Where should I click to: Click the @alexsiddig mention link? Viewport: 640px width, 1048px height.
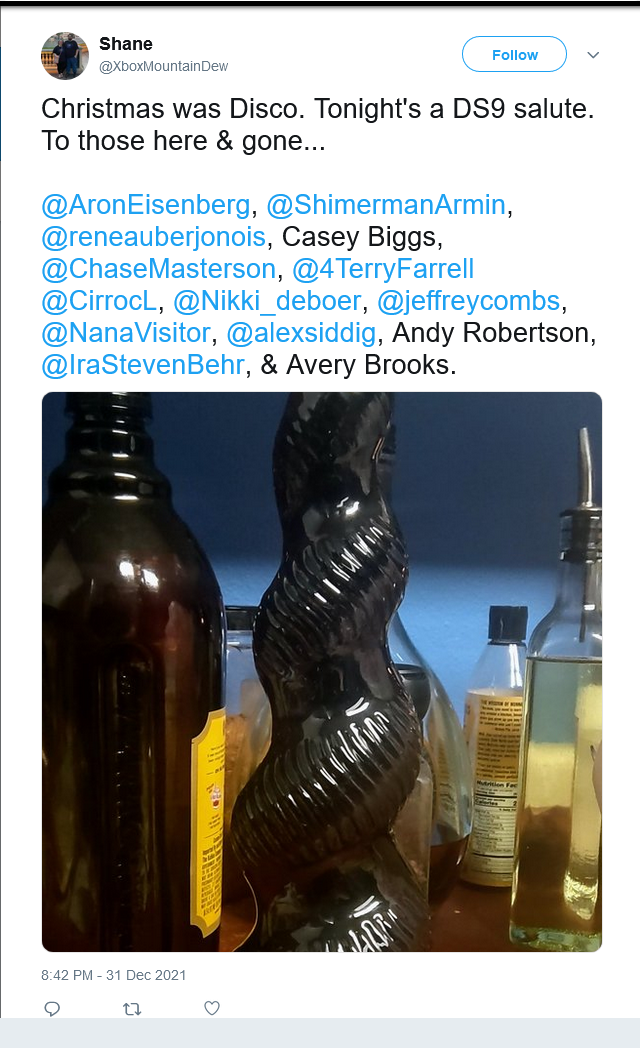(301, 334)
